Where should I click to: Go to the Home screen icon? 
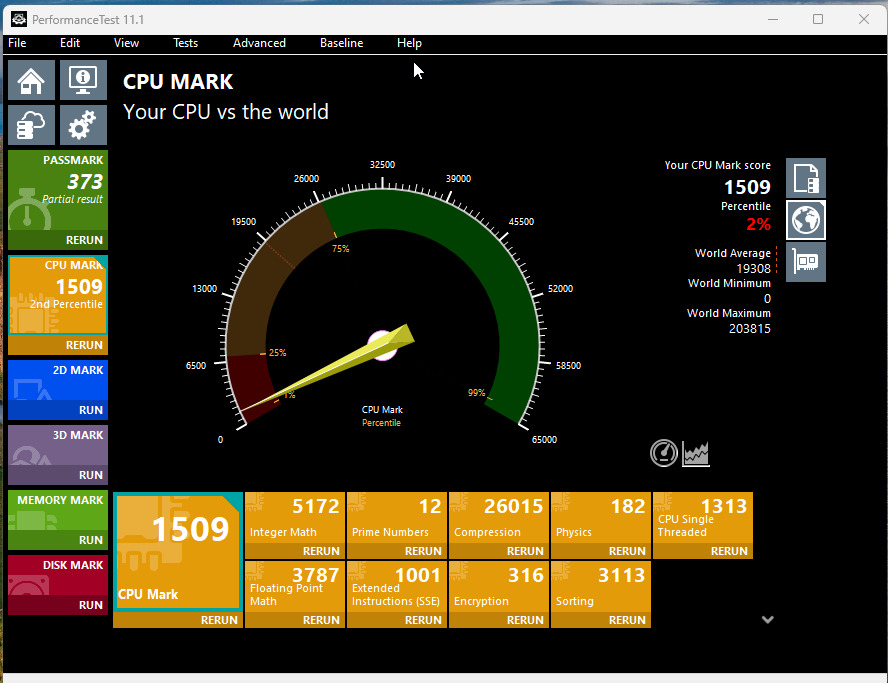point(31,80)
